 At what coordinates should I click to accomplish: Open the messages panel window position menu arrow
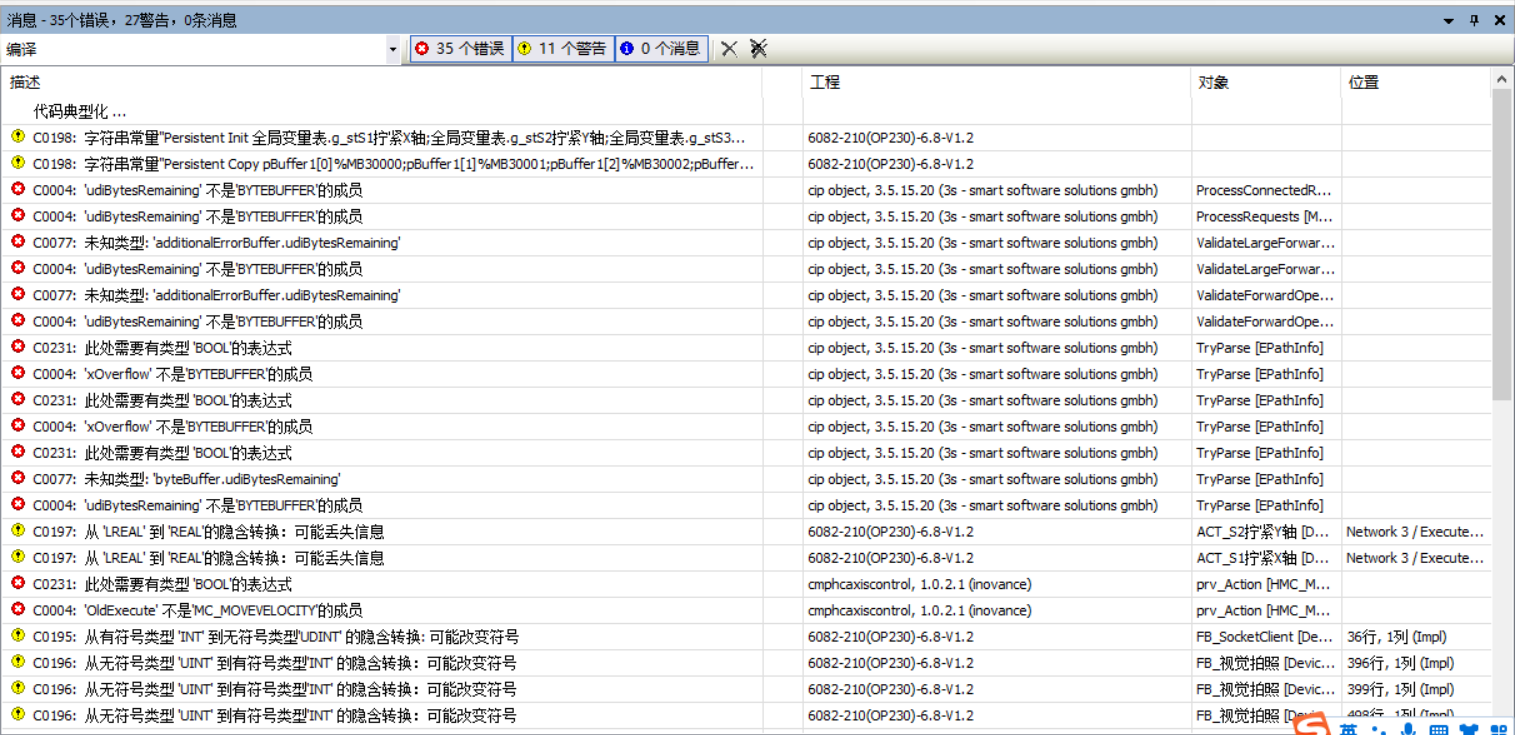pos(1449,20)
